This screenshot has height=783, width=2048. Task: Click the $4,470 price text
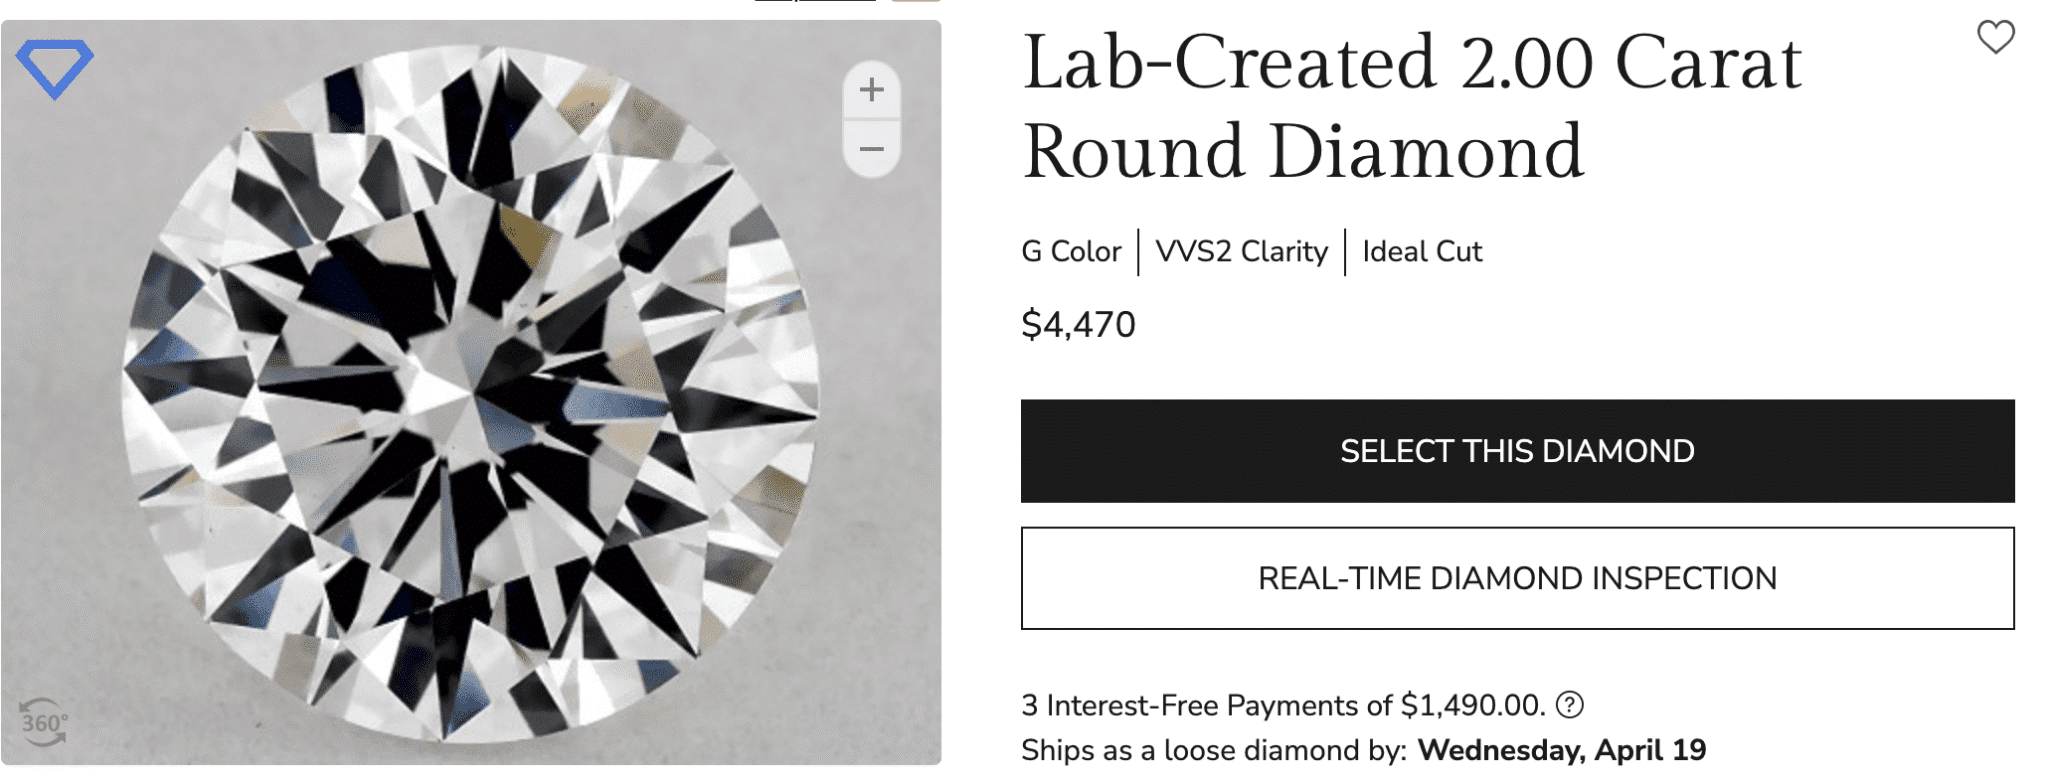pyautogui.click(x=1078, y=323)
